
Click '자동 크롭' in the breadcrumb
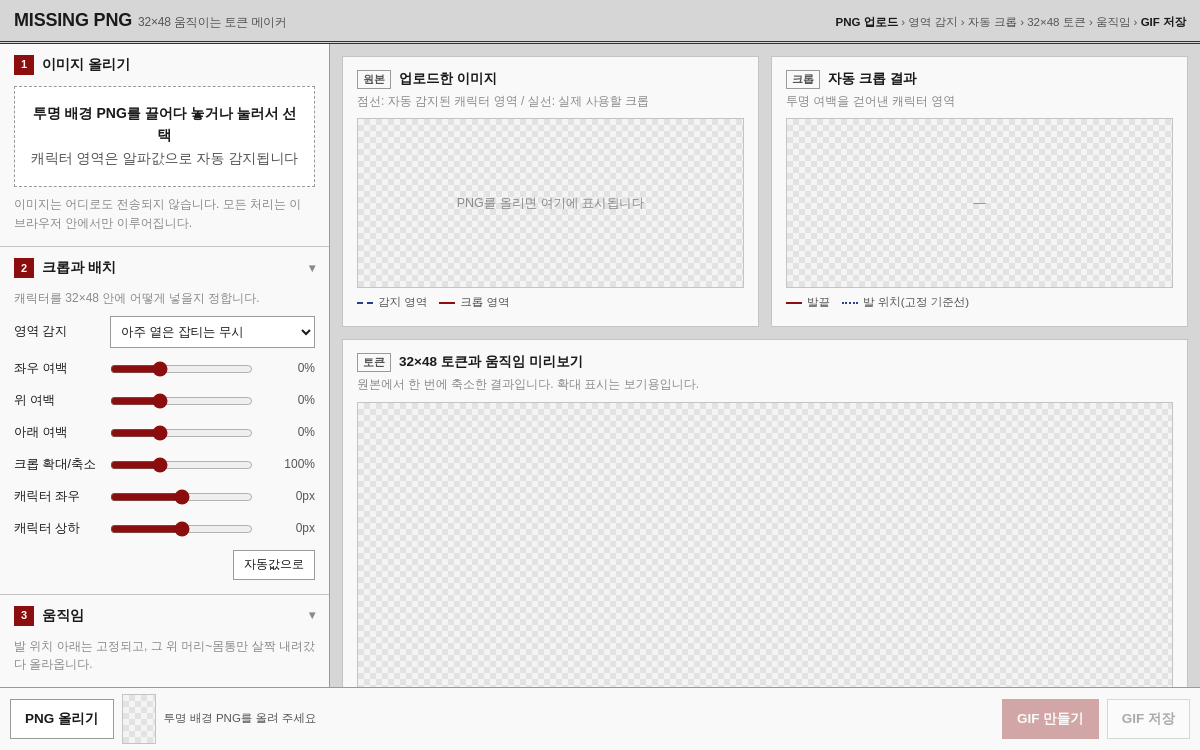click(x=992, y=22)
